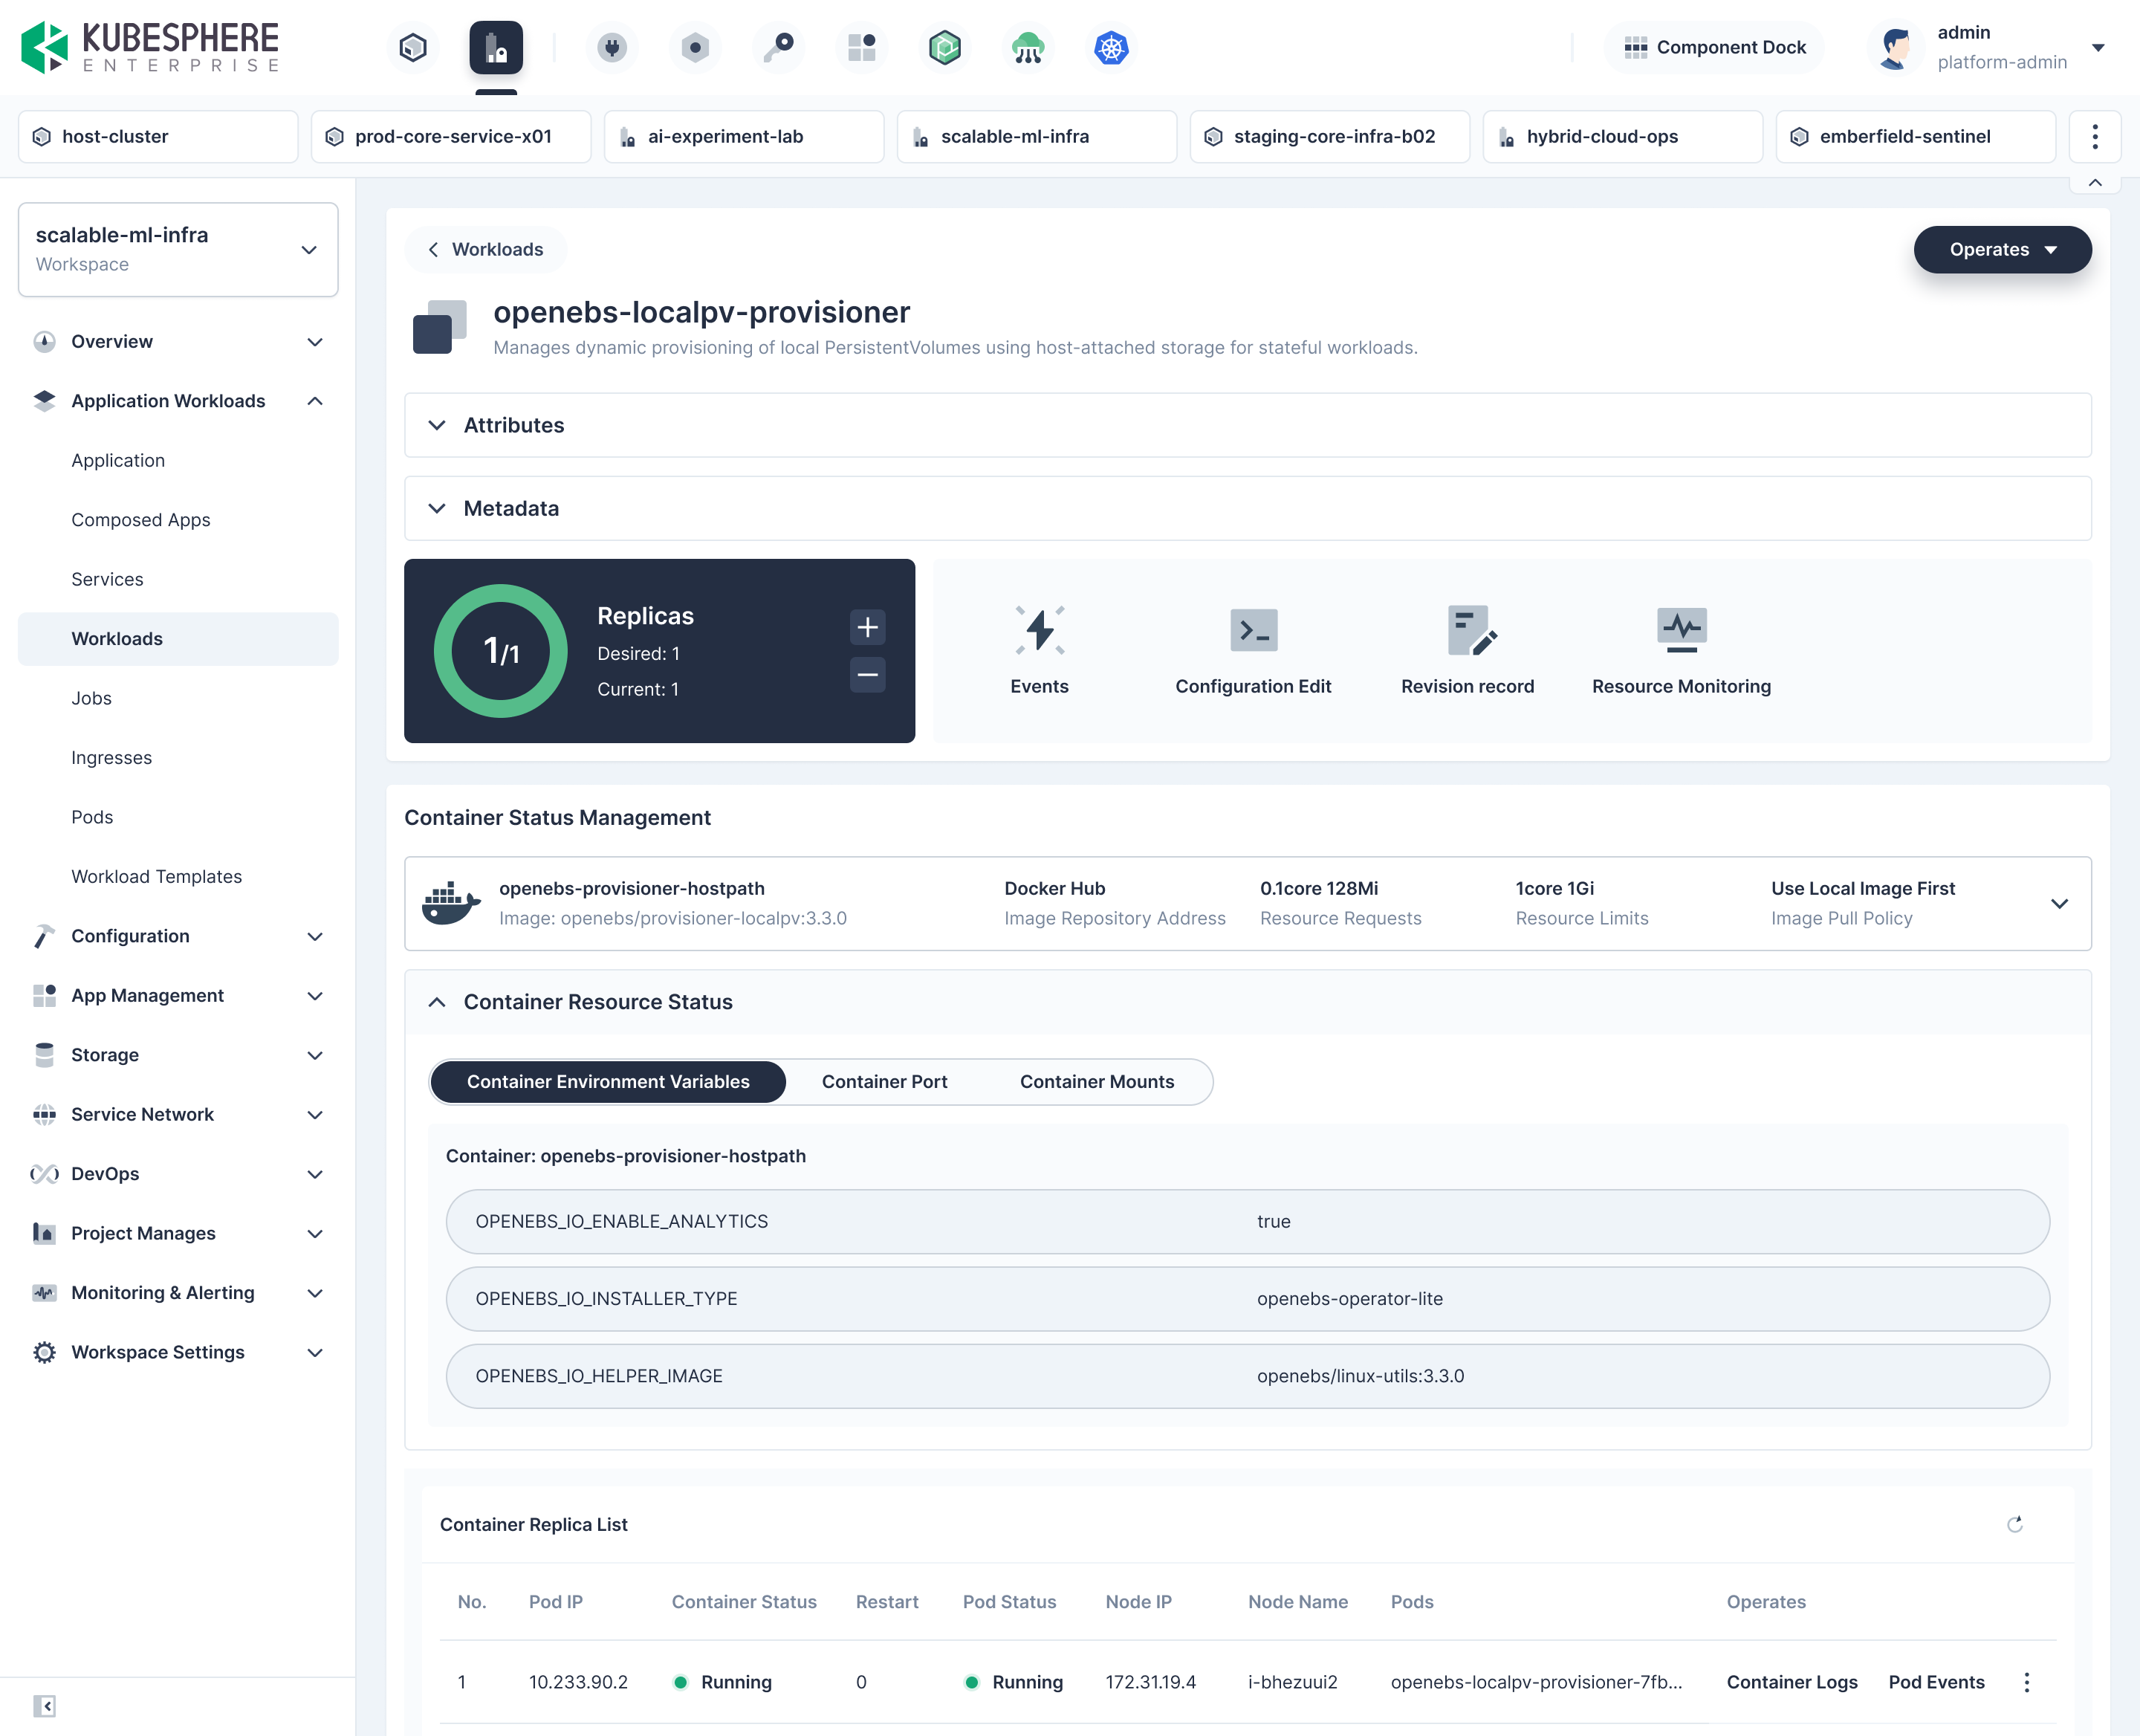Open workload Events

click(1039, 651)
